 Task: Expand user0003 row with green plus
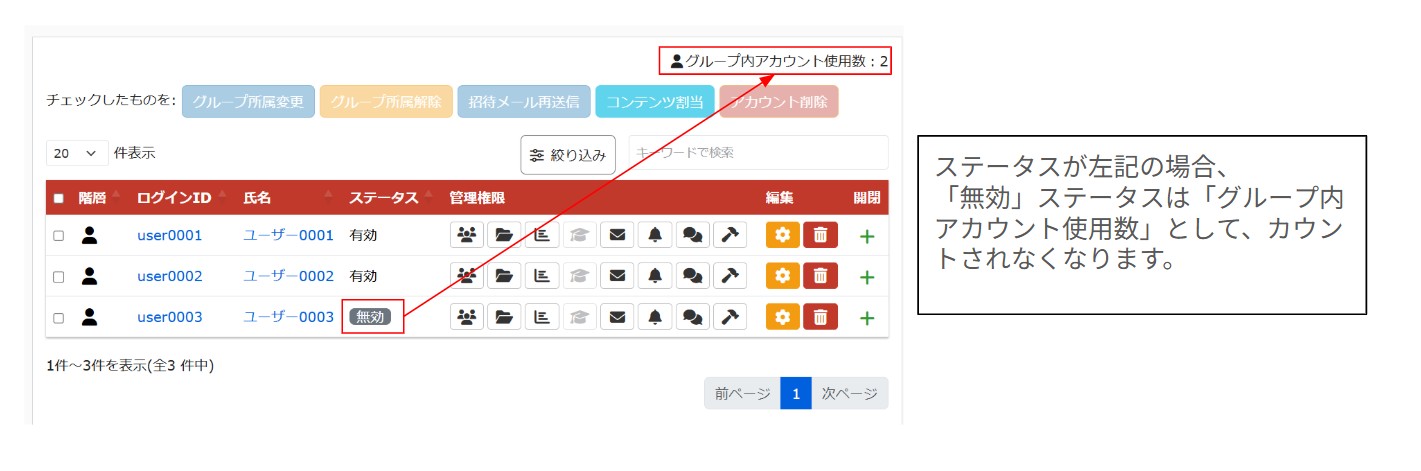coord(867,318)
